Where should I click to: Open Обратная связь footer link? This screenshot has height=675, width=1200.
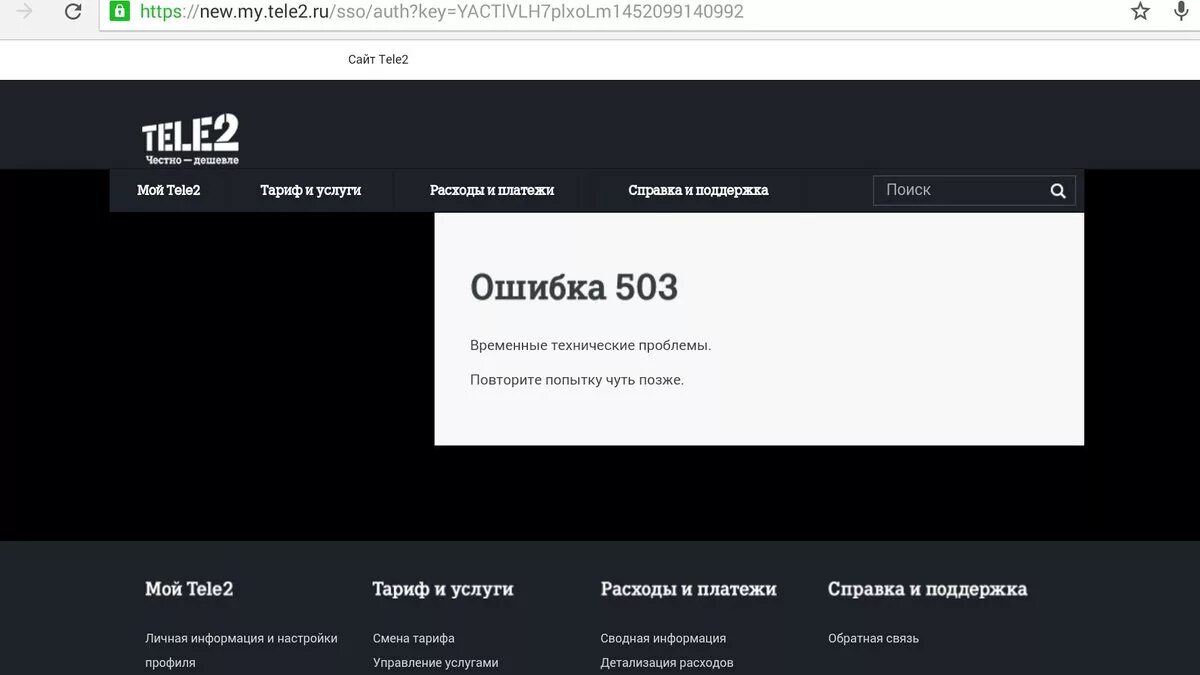click(873, 638)
